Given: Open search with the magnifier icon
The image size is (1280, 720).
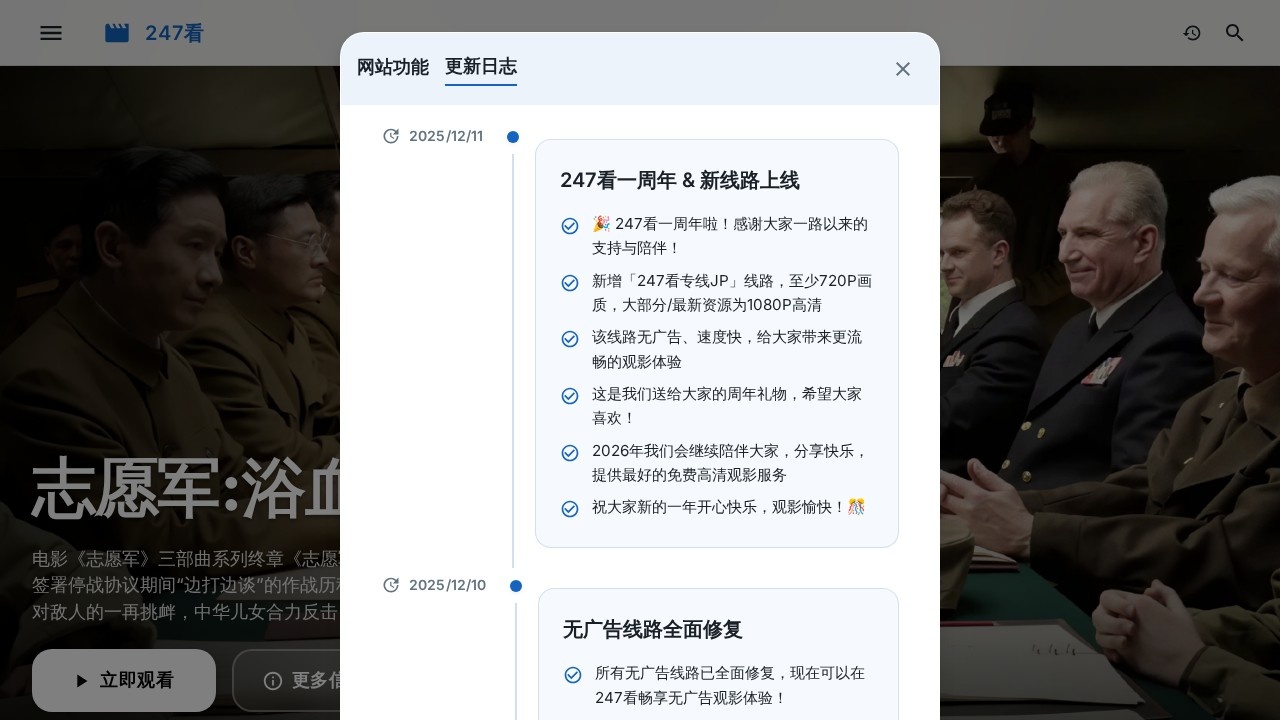Looking at the screenshot, I should (1235, 33).
